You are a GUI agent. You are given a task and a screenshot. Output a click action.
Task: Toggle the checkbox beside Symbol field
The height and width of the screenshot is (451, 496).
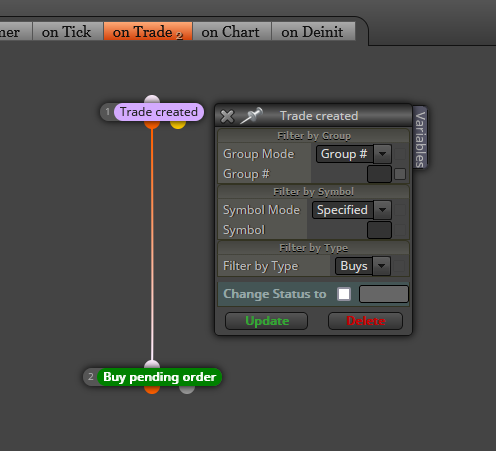[400, 230]
